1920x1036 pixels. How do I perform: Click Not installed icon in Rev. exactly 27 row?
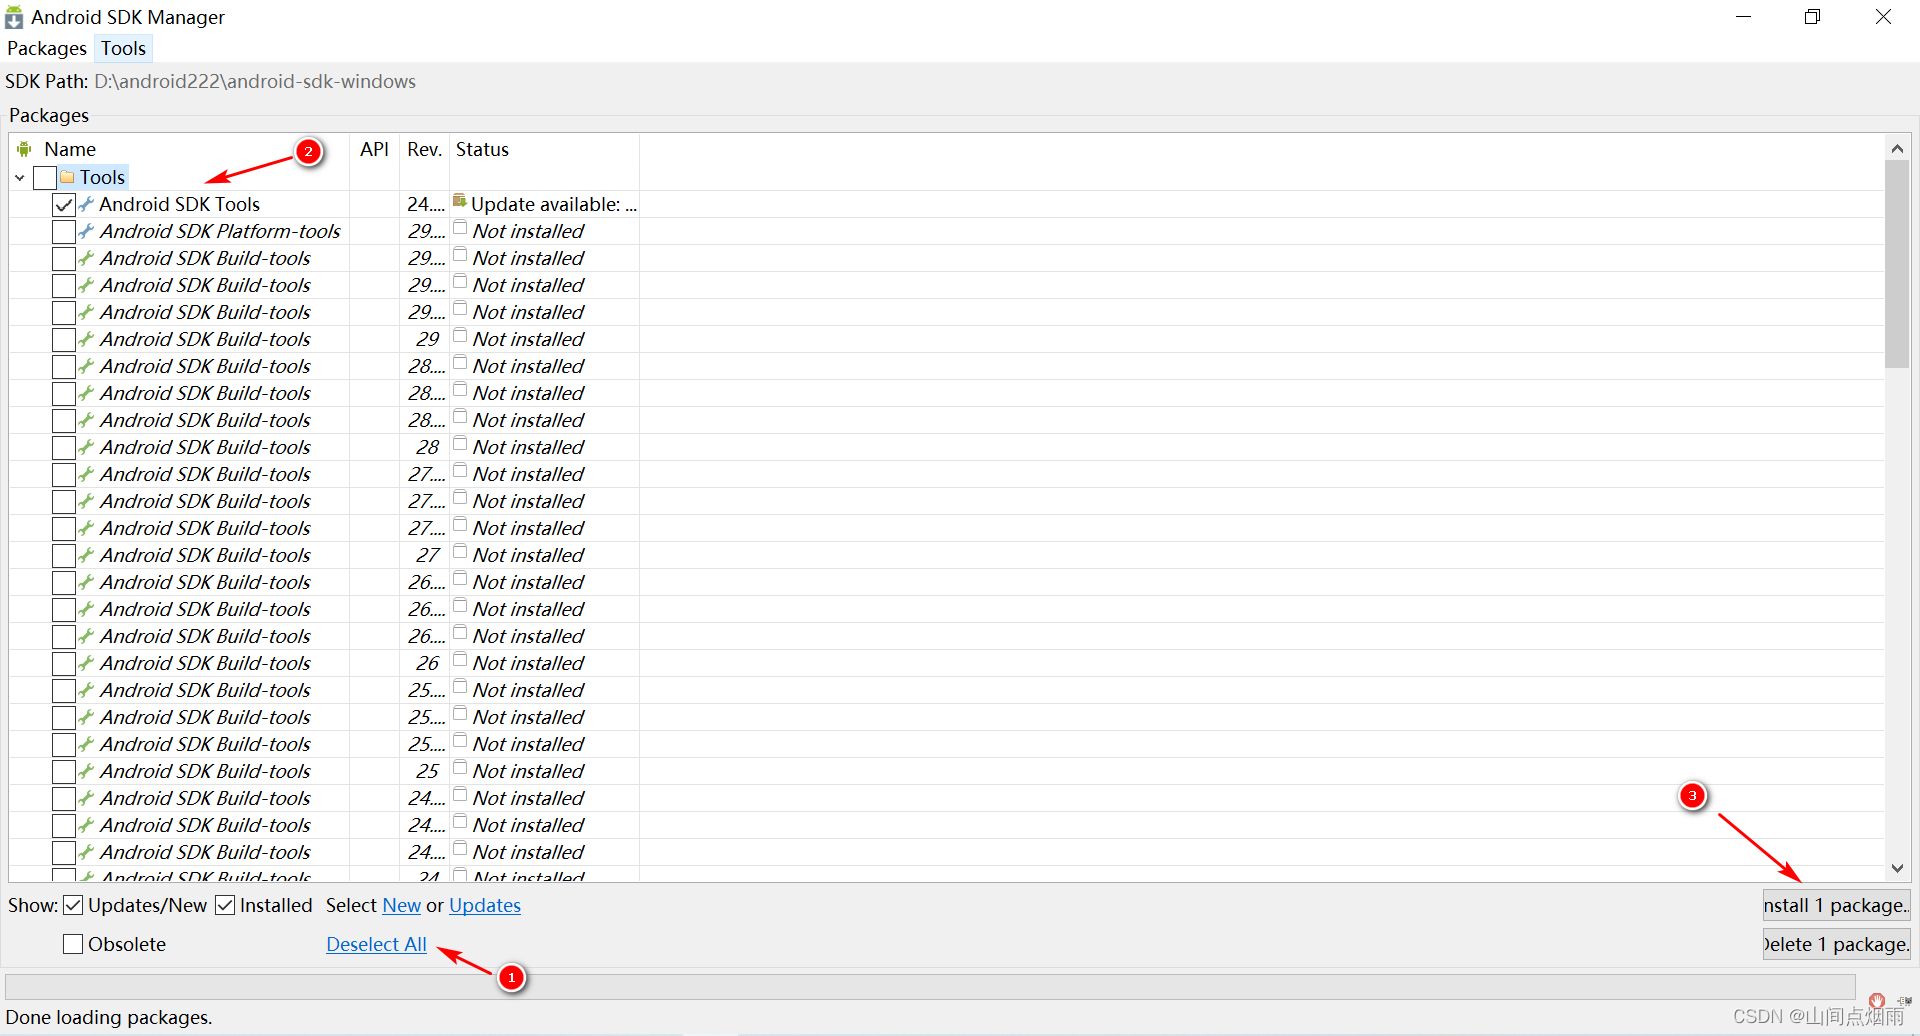[460, 552]
